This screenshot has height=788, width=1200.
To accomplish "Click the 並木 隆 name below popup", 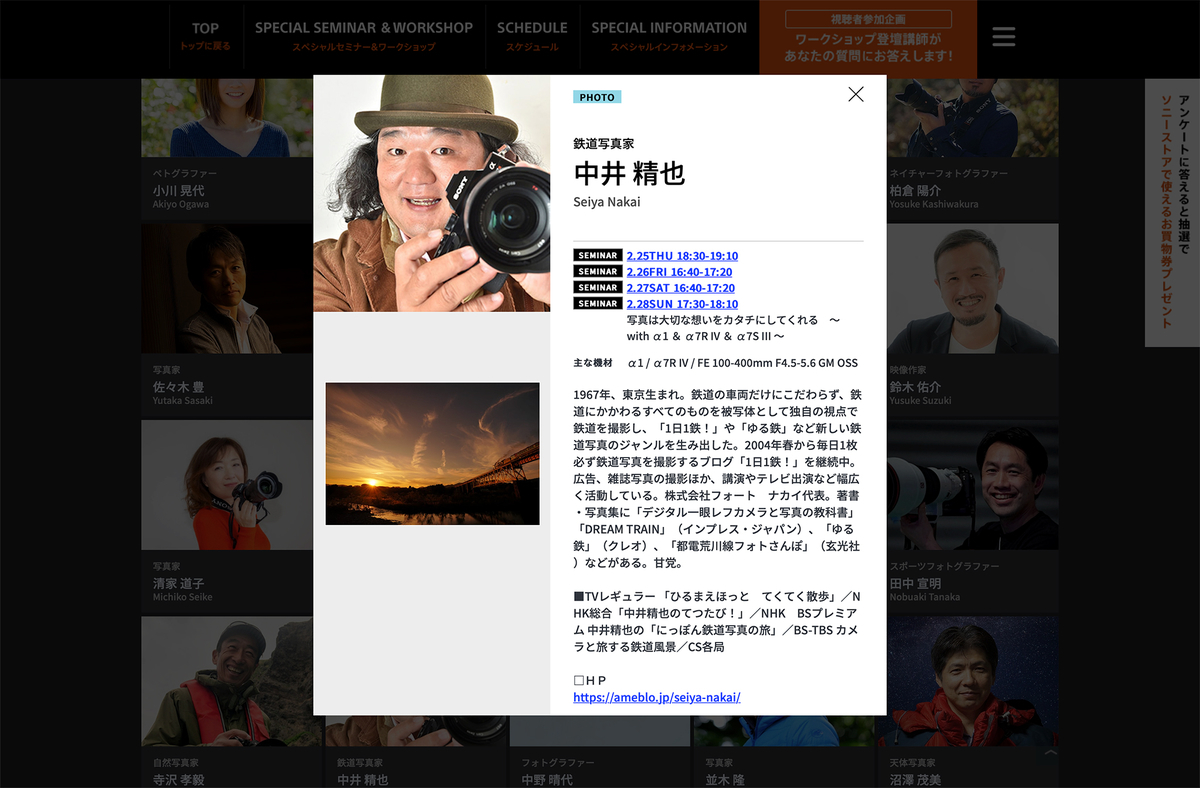I will 725,780.
